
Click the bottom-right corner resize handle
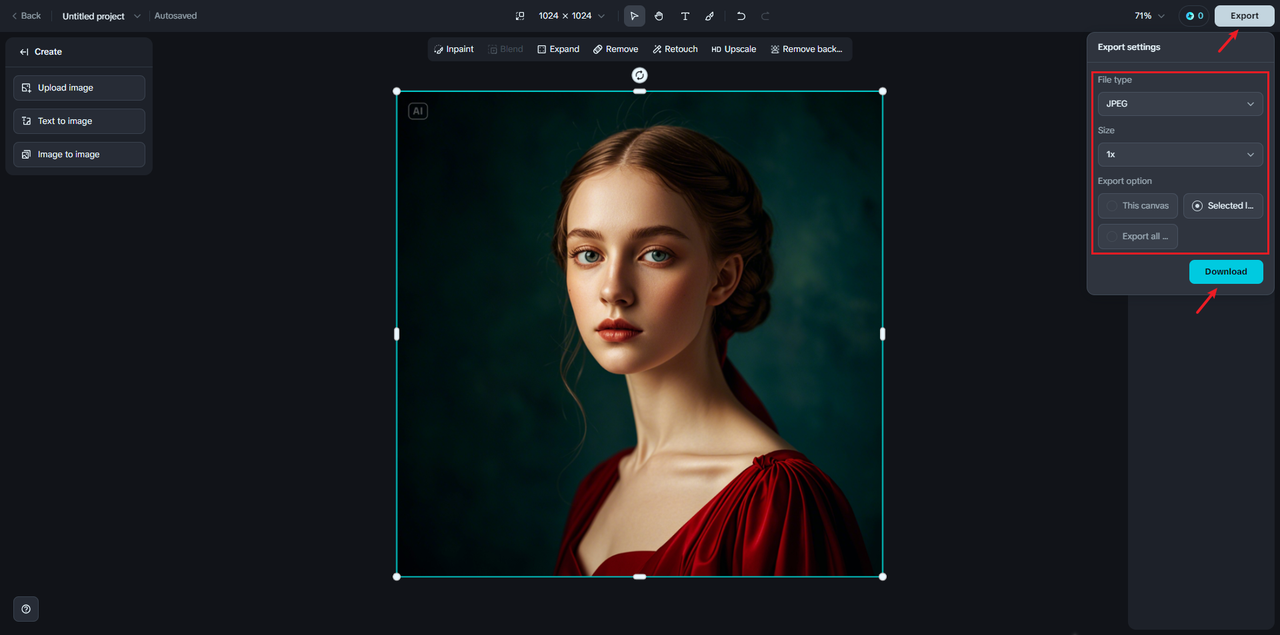tap(882, 576)
